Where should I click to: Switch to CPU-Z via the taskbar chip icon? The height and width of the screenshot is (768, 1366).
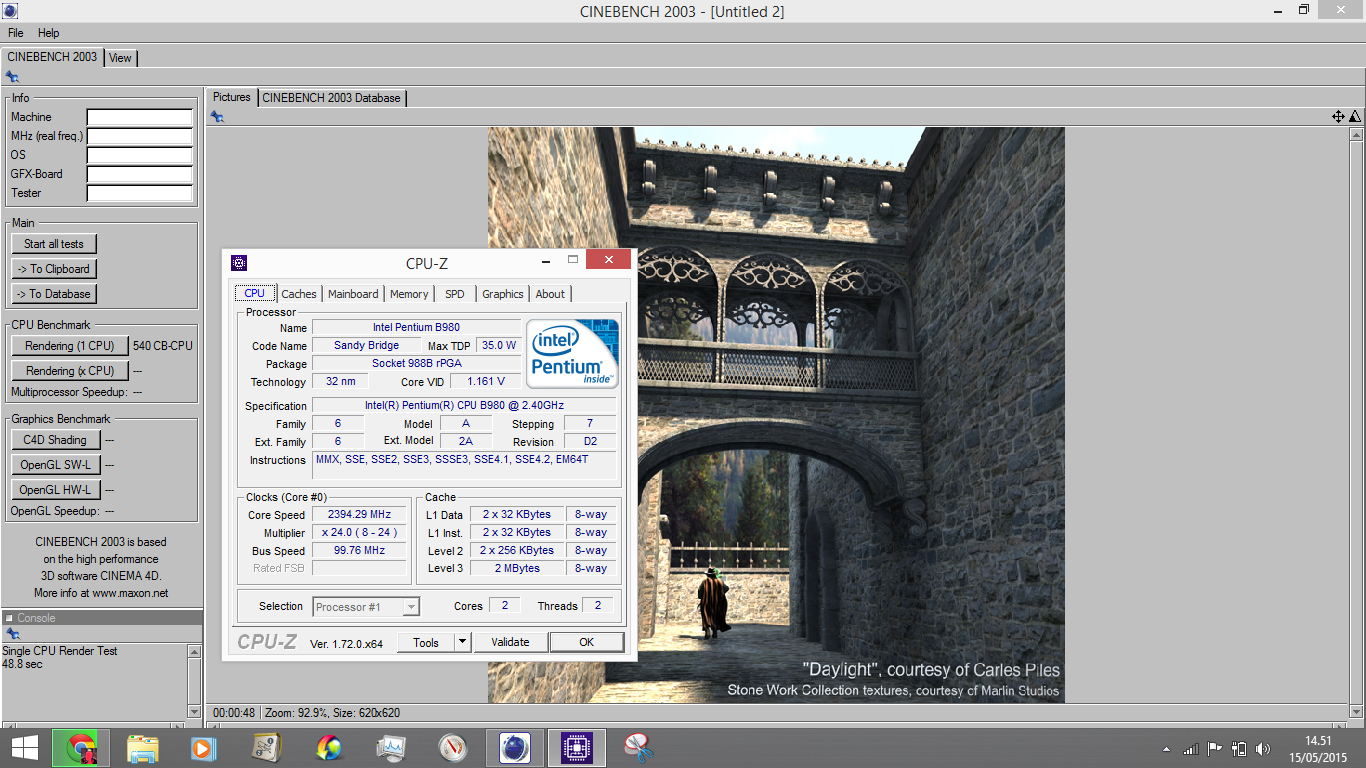576,747
